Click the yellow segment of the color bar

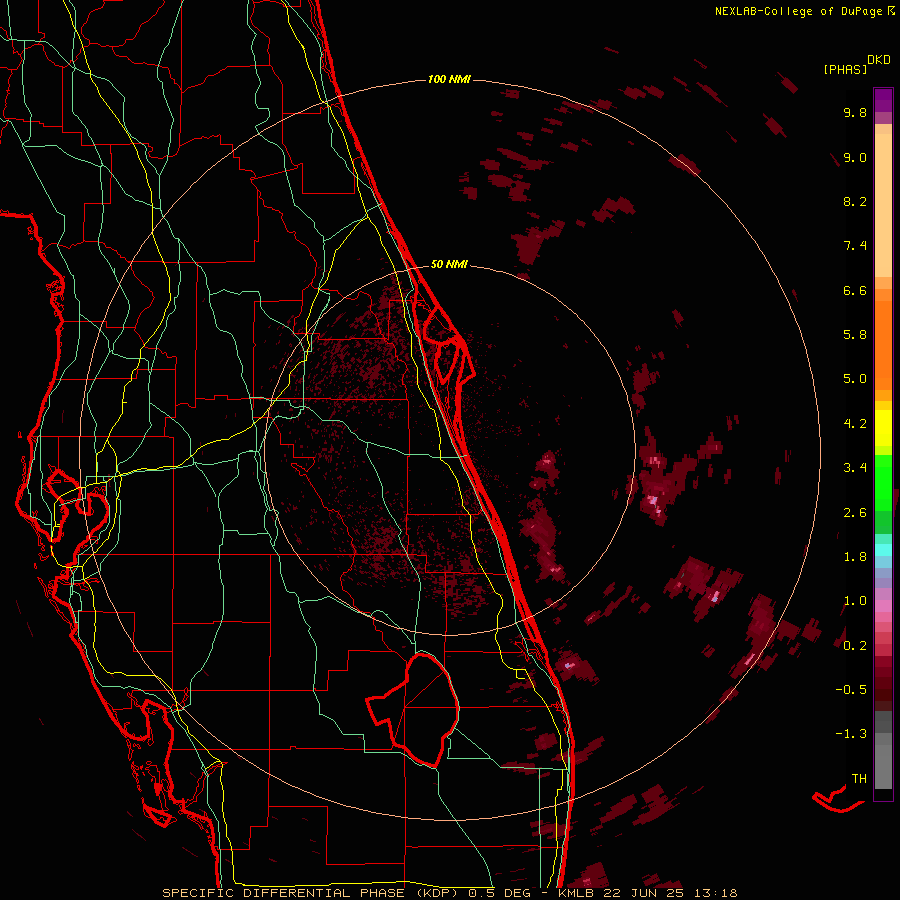[x=883, y=428]
